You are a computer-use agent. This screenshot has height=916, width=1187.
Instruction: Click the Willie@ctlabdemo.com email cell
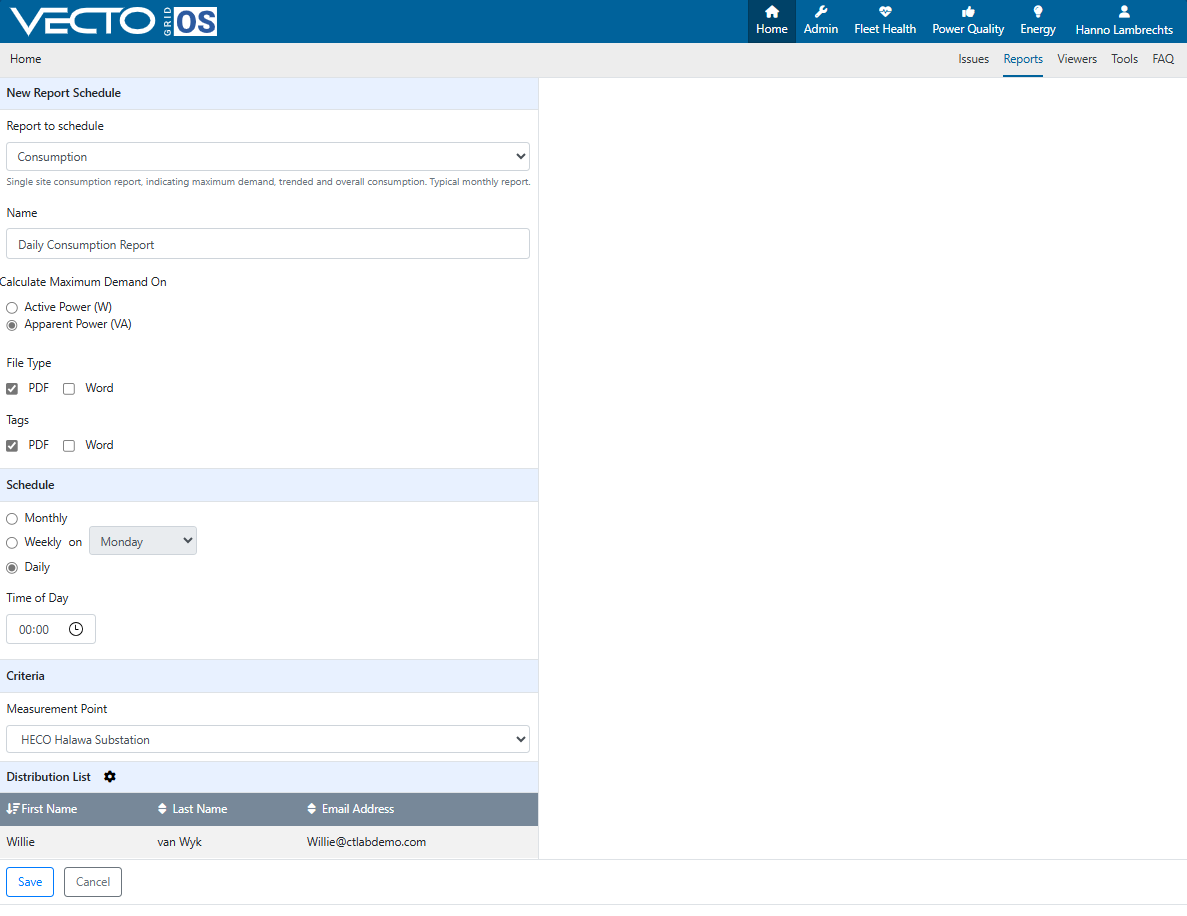point(366,842)
